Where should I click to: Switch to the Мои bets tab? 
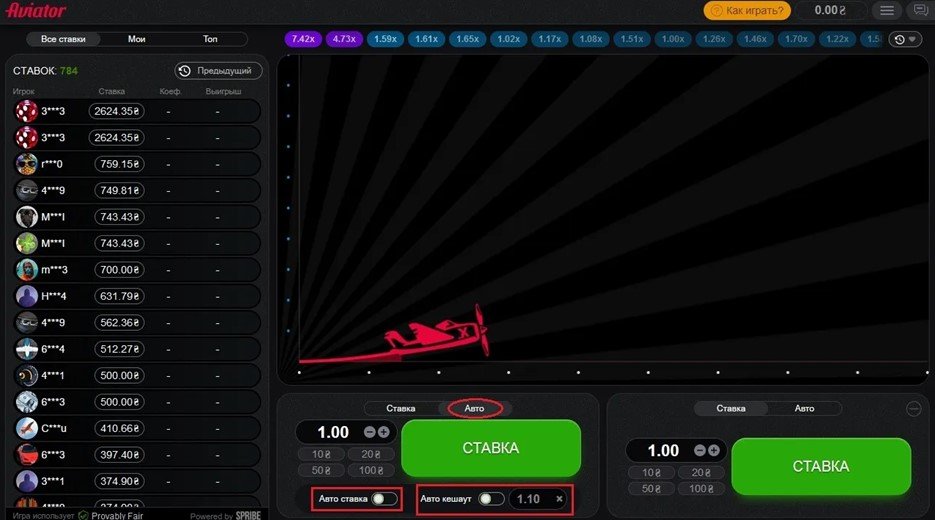(x=137, y=39)
